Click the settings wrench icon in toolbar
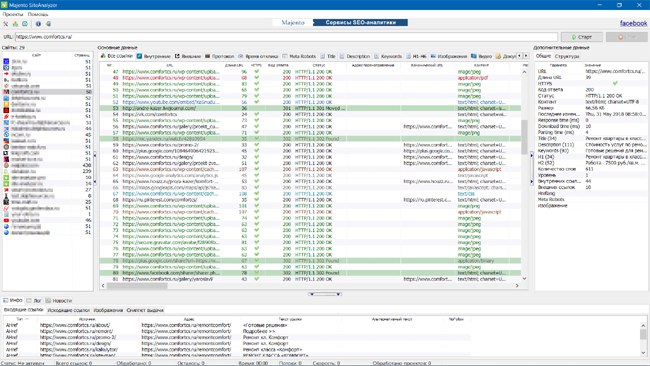 6,24
